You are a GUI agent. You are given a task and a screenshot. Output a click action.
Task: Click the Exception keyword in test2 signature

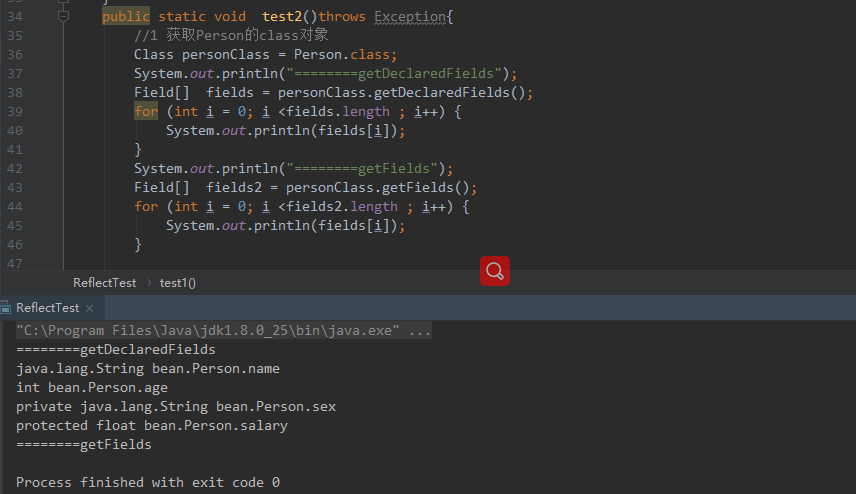tap(410, 17)
